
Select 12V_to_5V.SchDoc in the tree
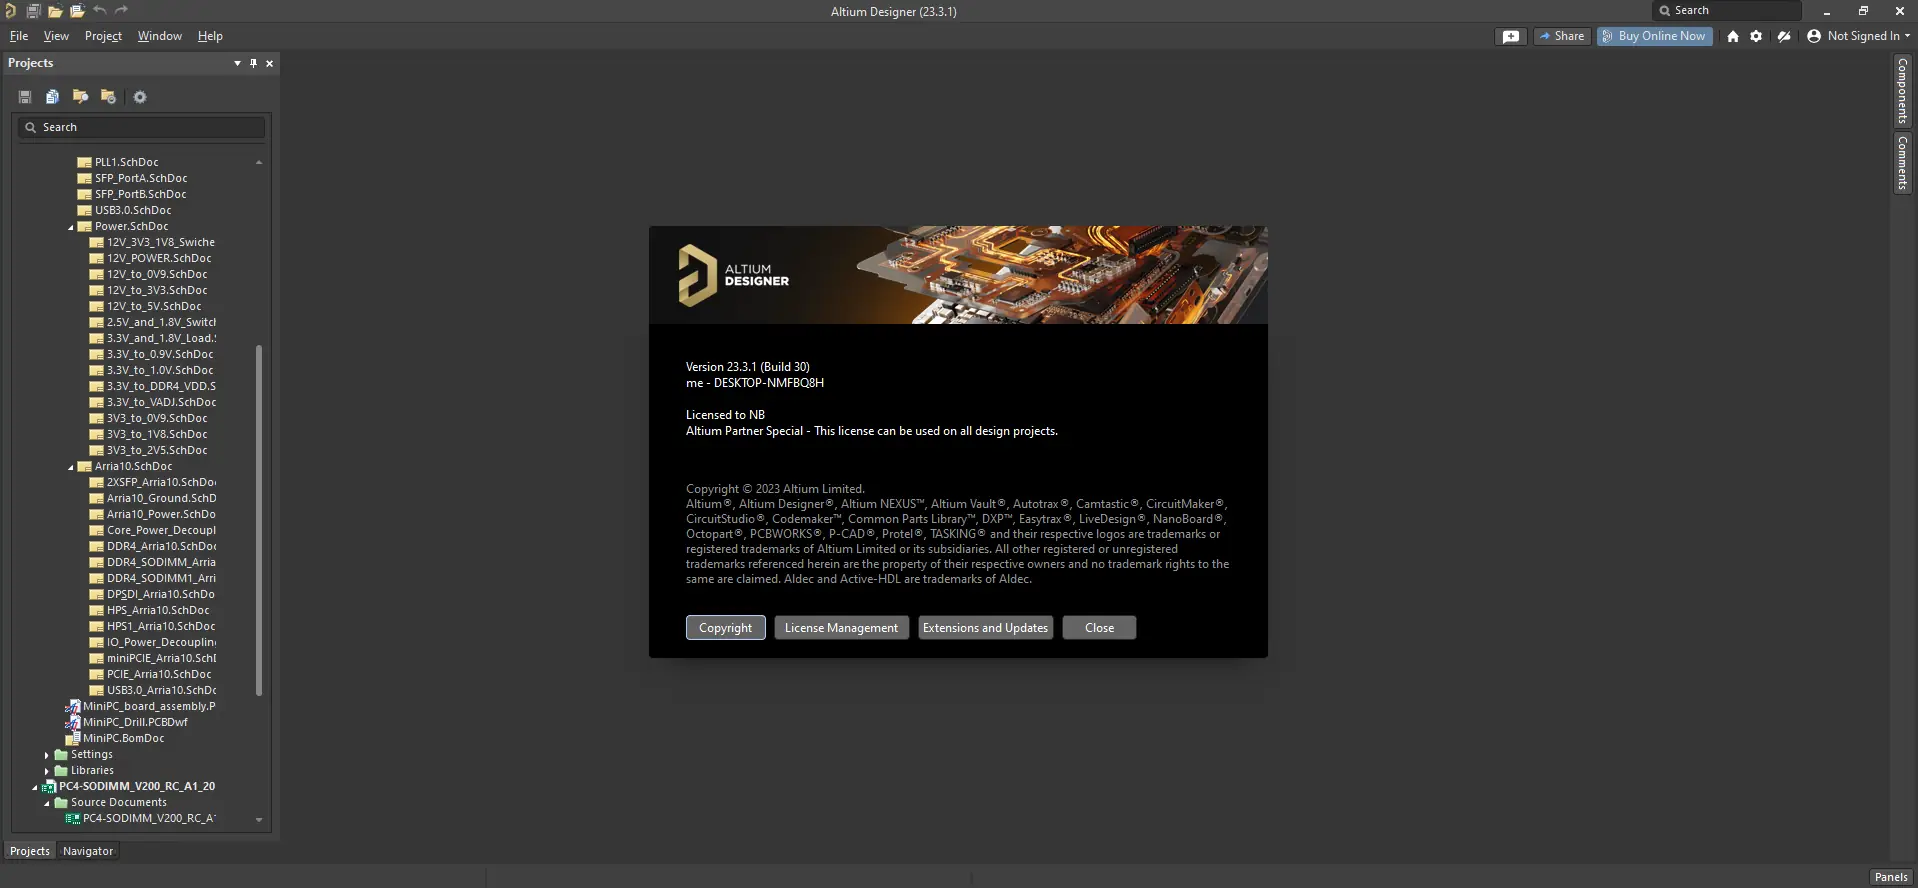tap(154, 306)
